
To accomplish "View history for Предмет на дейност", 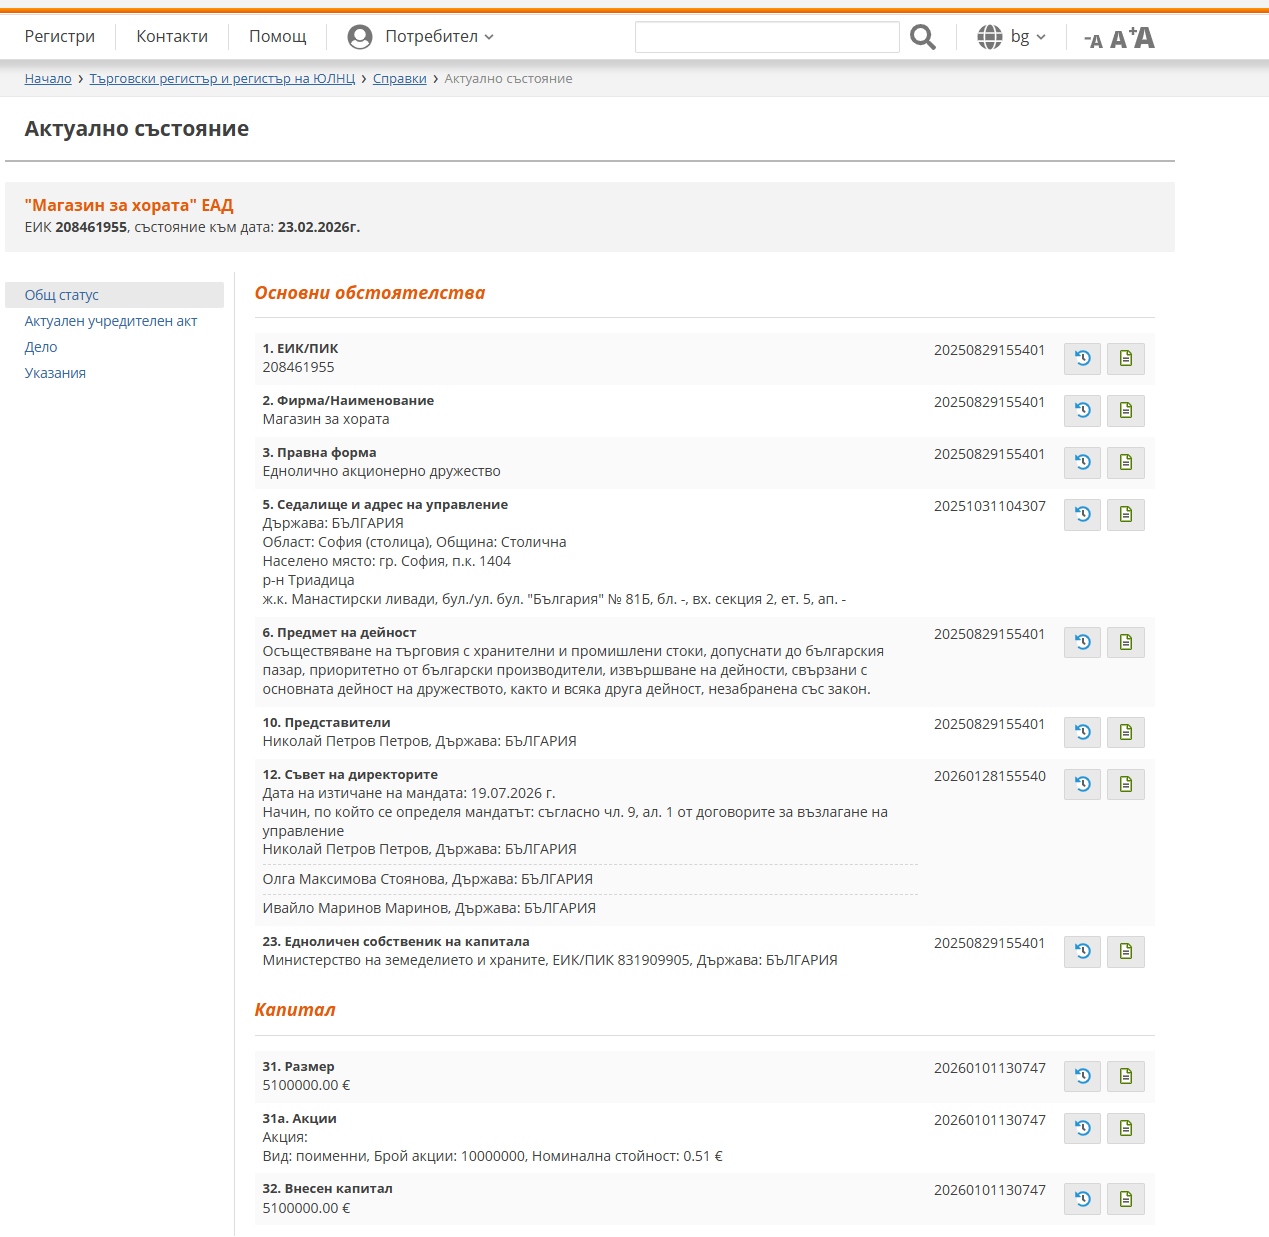I will pyautogui.click(x=1082, y=643).
